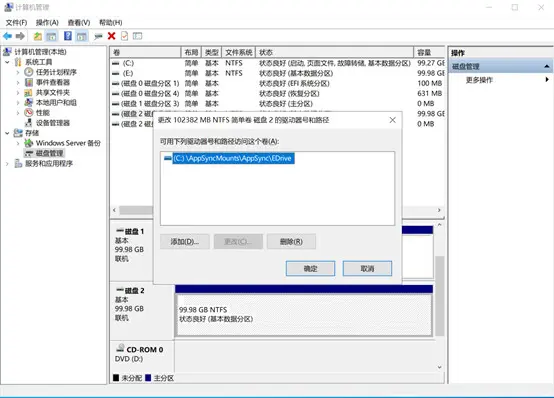Select 磁盘管理 in the tree
This screenshot has width=554, height=398.
coord(49,153)
